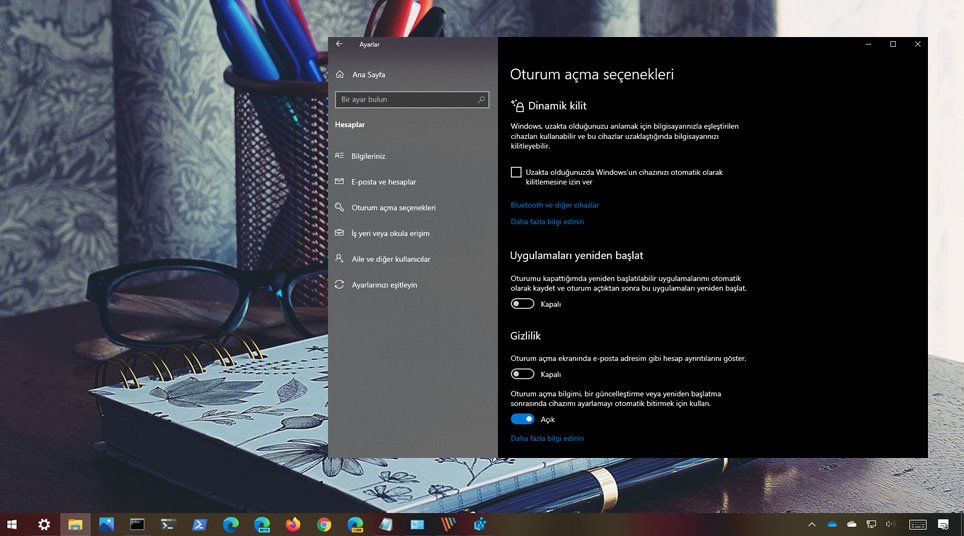
Task: Turn on Uygulamaları yeniden başlat toggle
Action: 522,304
